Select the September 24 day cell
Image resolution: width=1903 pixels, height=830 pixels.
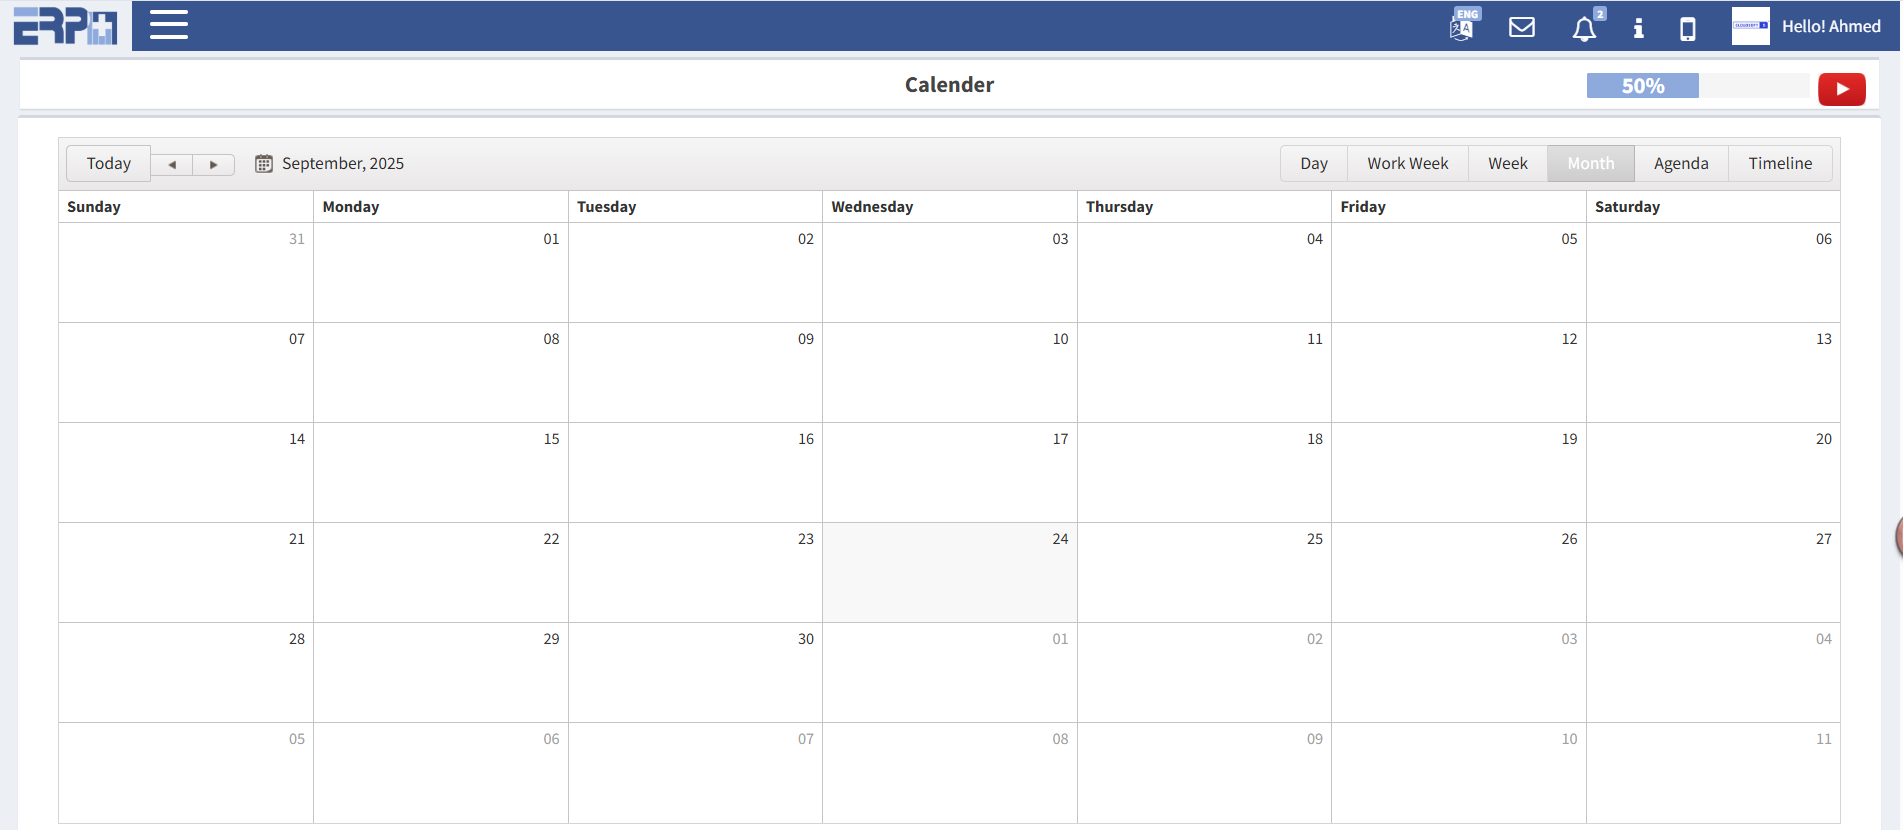pyautogui.click(x=949, y=573)
